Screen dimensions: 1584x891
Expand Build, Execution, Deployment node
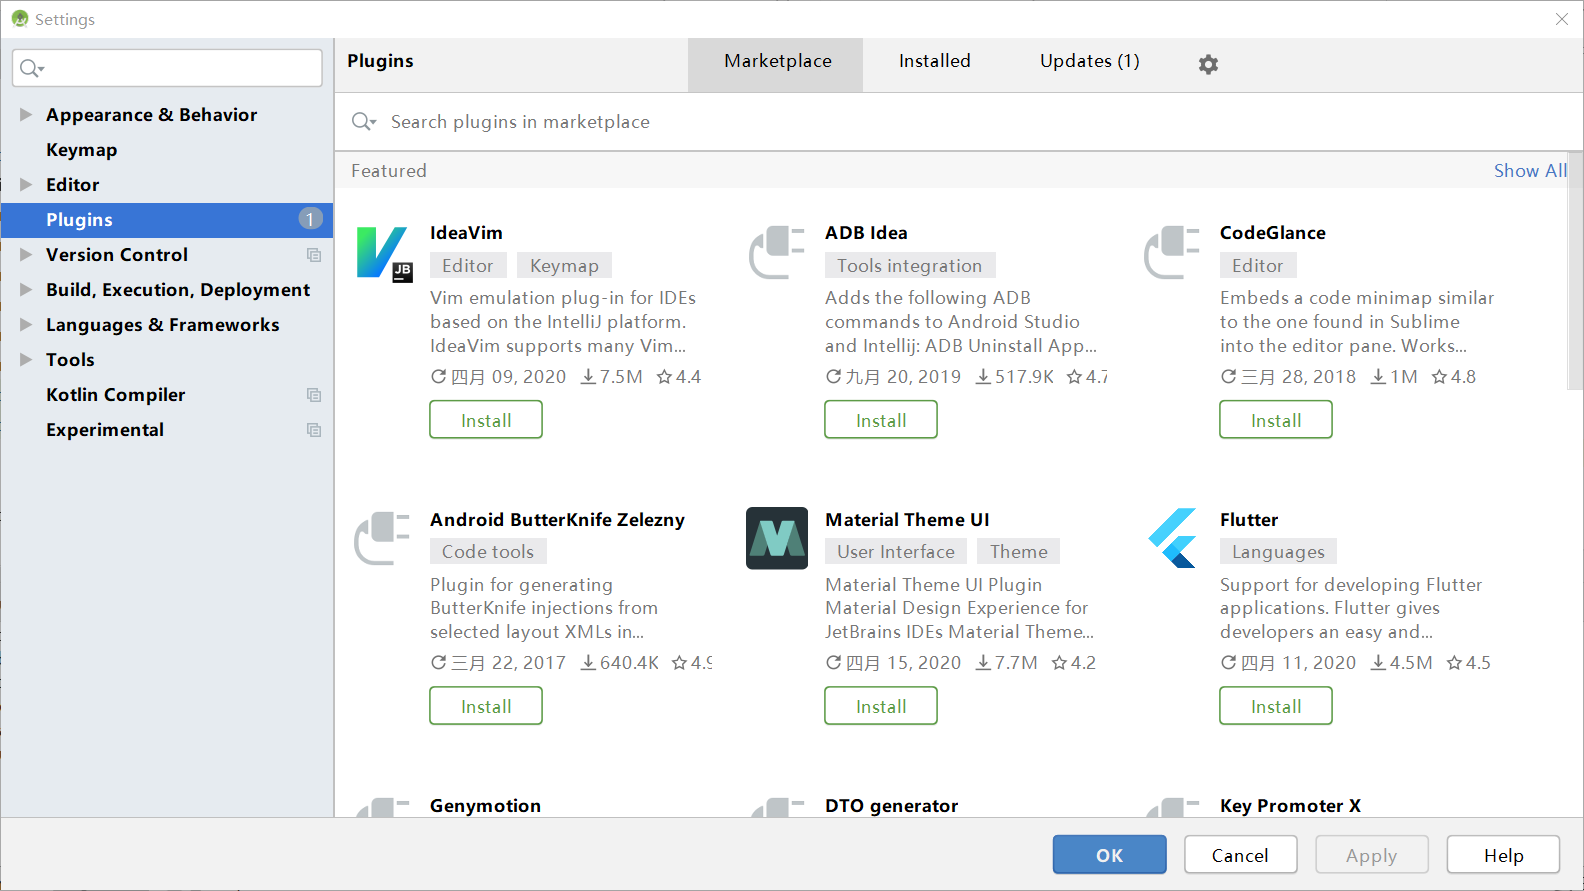click(26, 290)
